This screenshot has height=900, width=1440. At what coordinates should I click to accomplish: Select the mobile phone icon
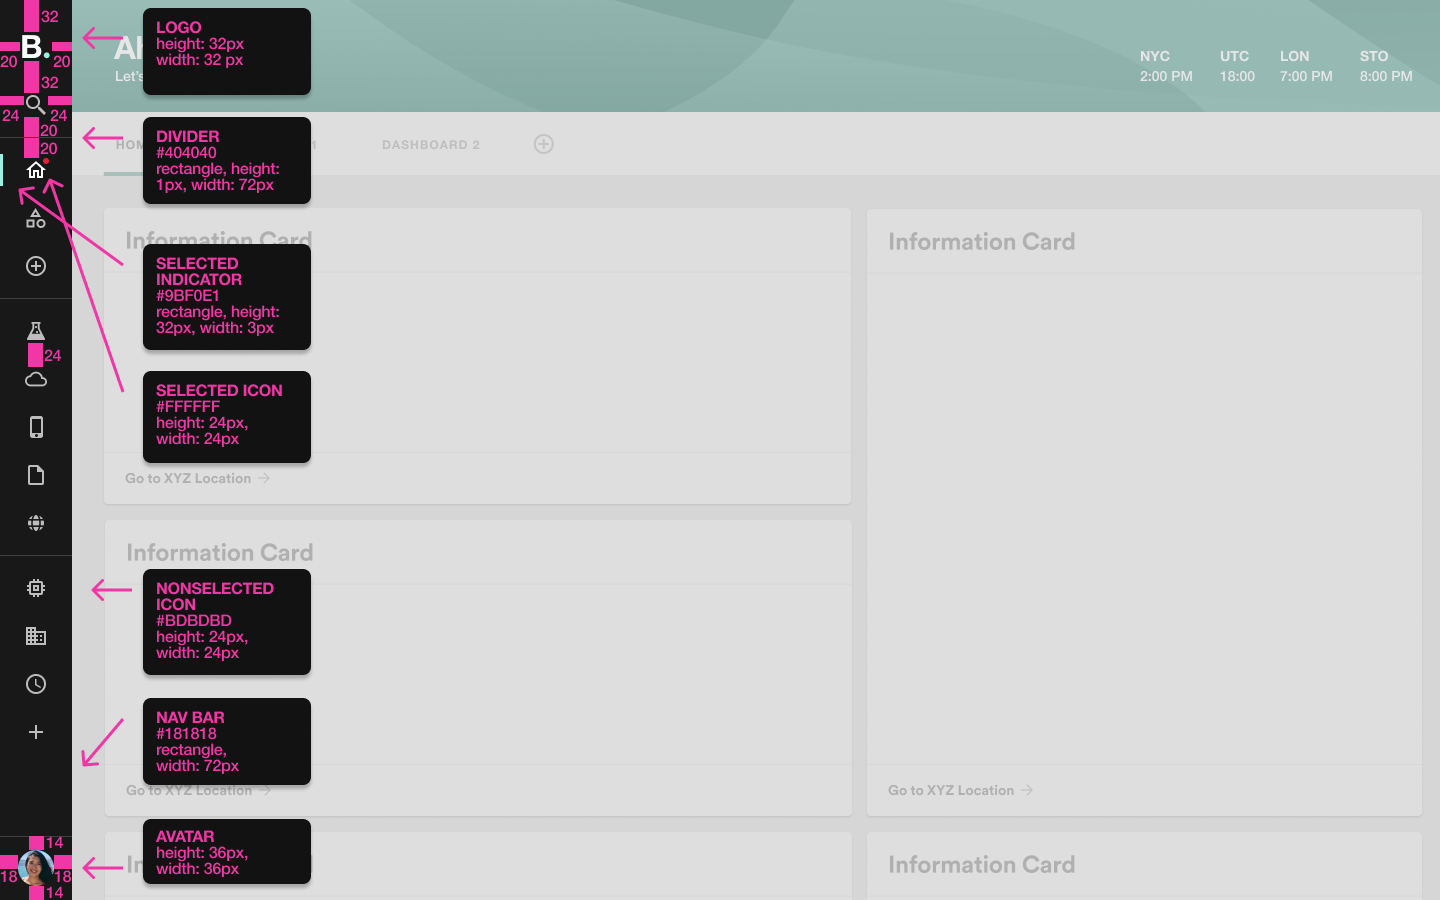[36, 427]
